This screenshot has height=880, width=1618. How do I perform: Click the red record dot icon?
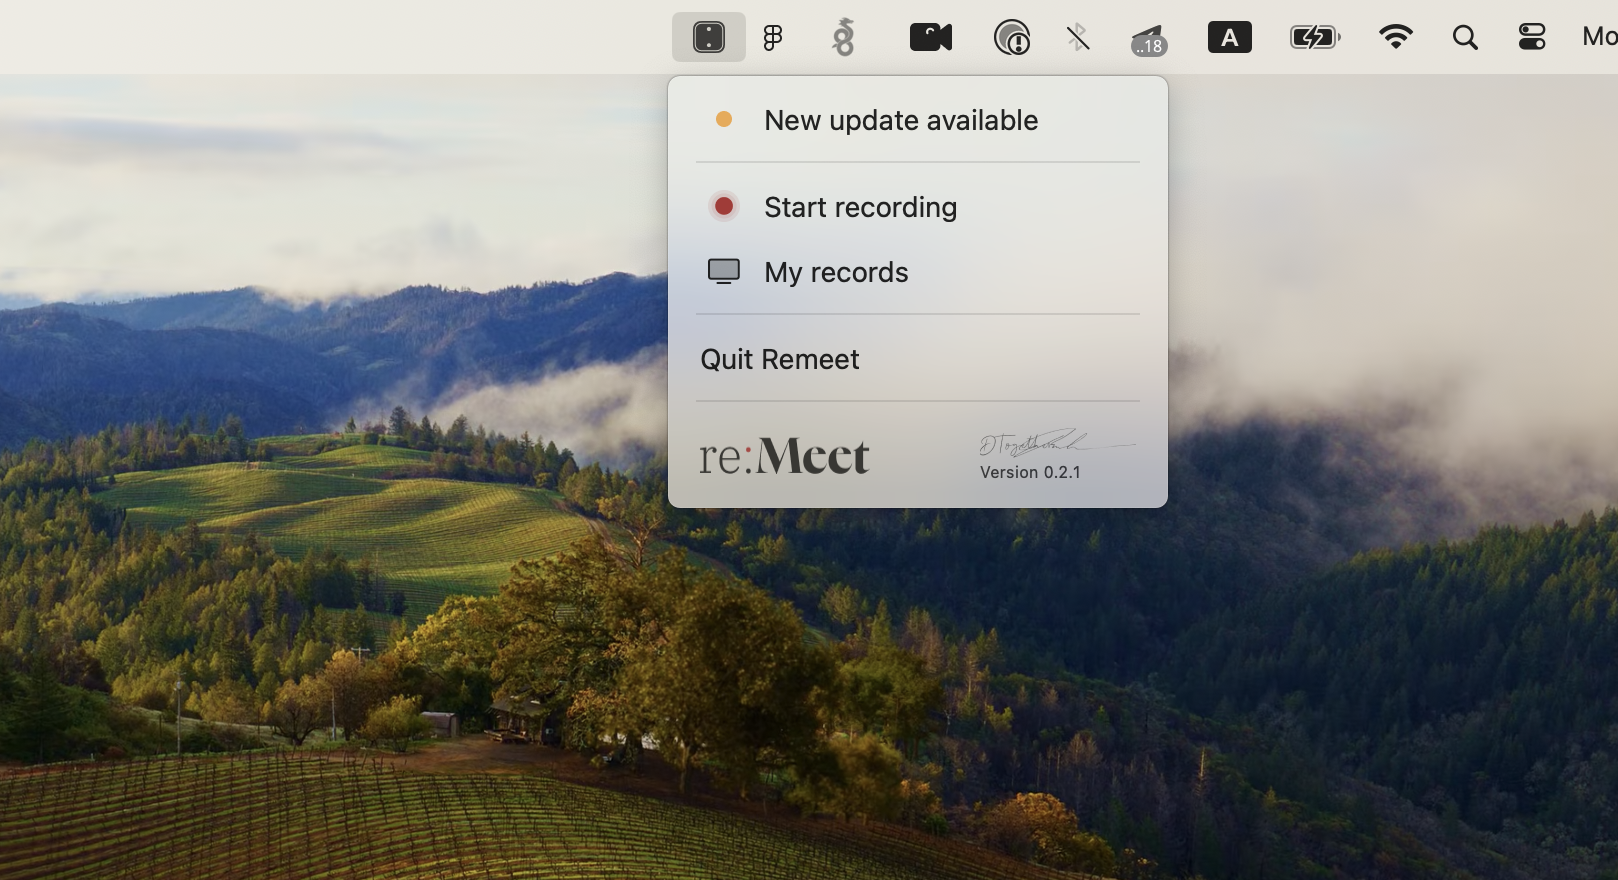point(724,206)
